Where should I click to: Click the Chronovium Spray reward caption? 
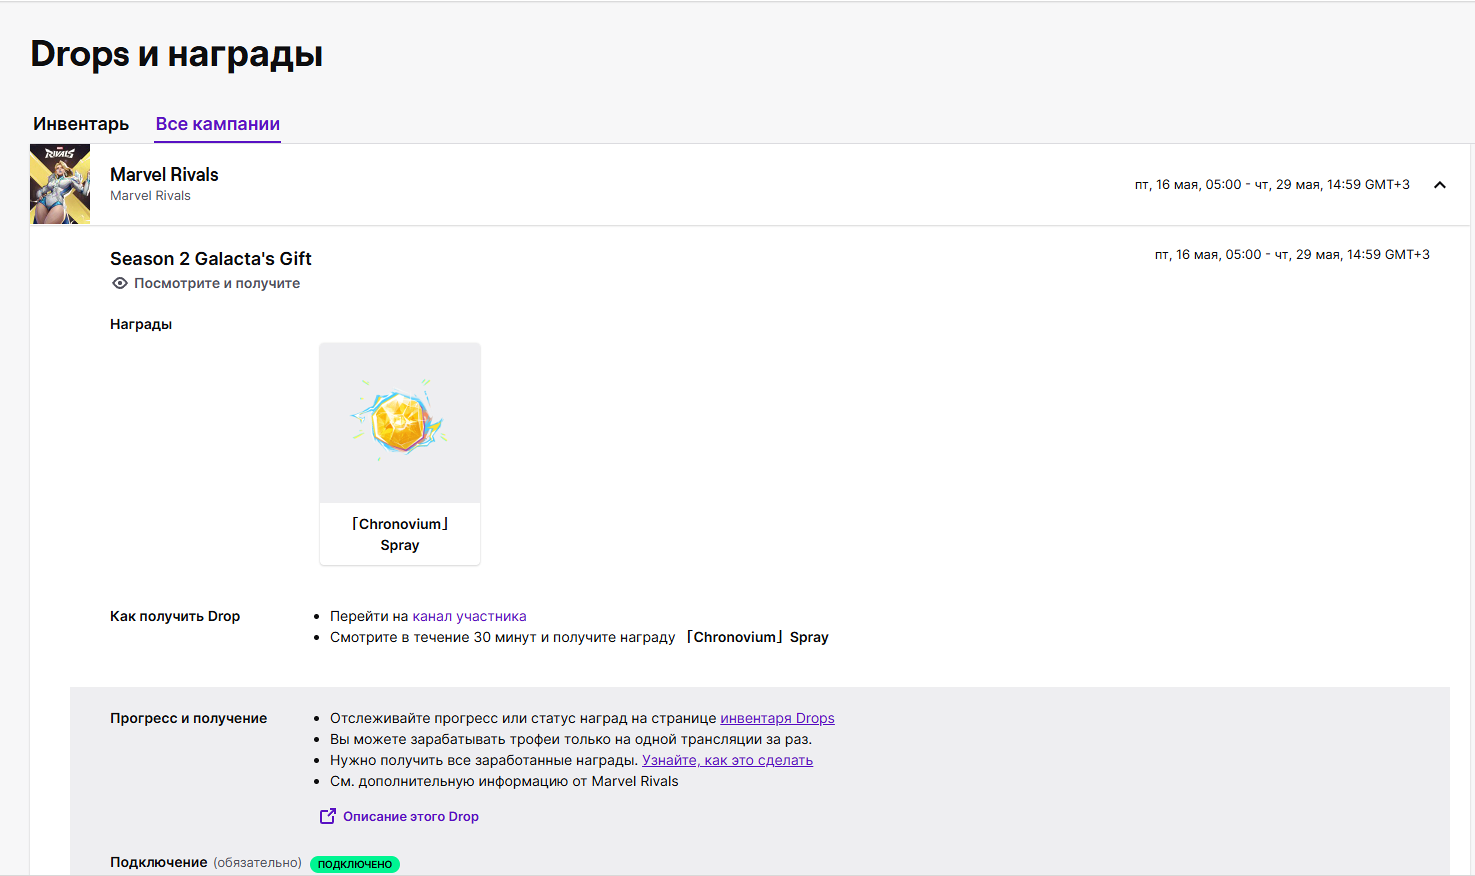[x=400, y=534]
